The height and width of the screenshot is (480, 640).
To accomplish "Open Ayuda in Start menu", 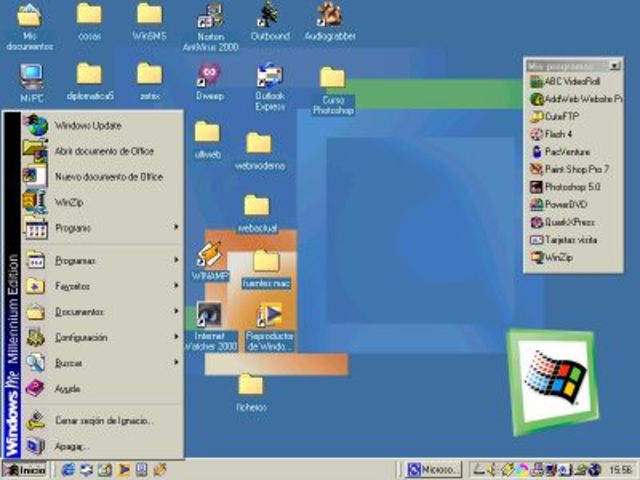I will click(102, 389).
